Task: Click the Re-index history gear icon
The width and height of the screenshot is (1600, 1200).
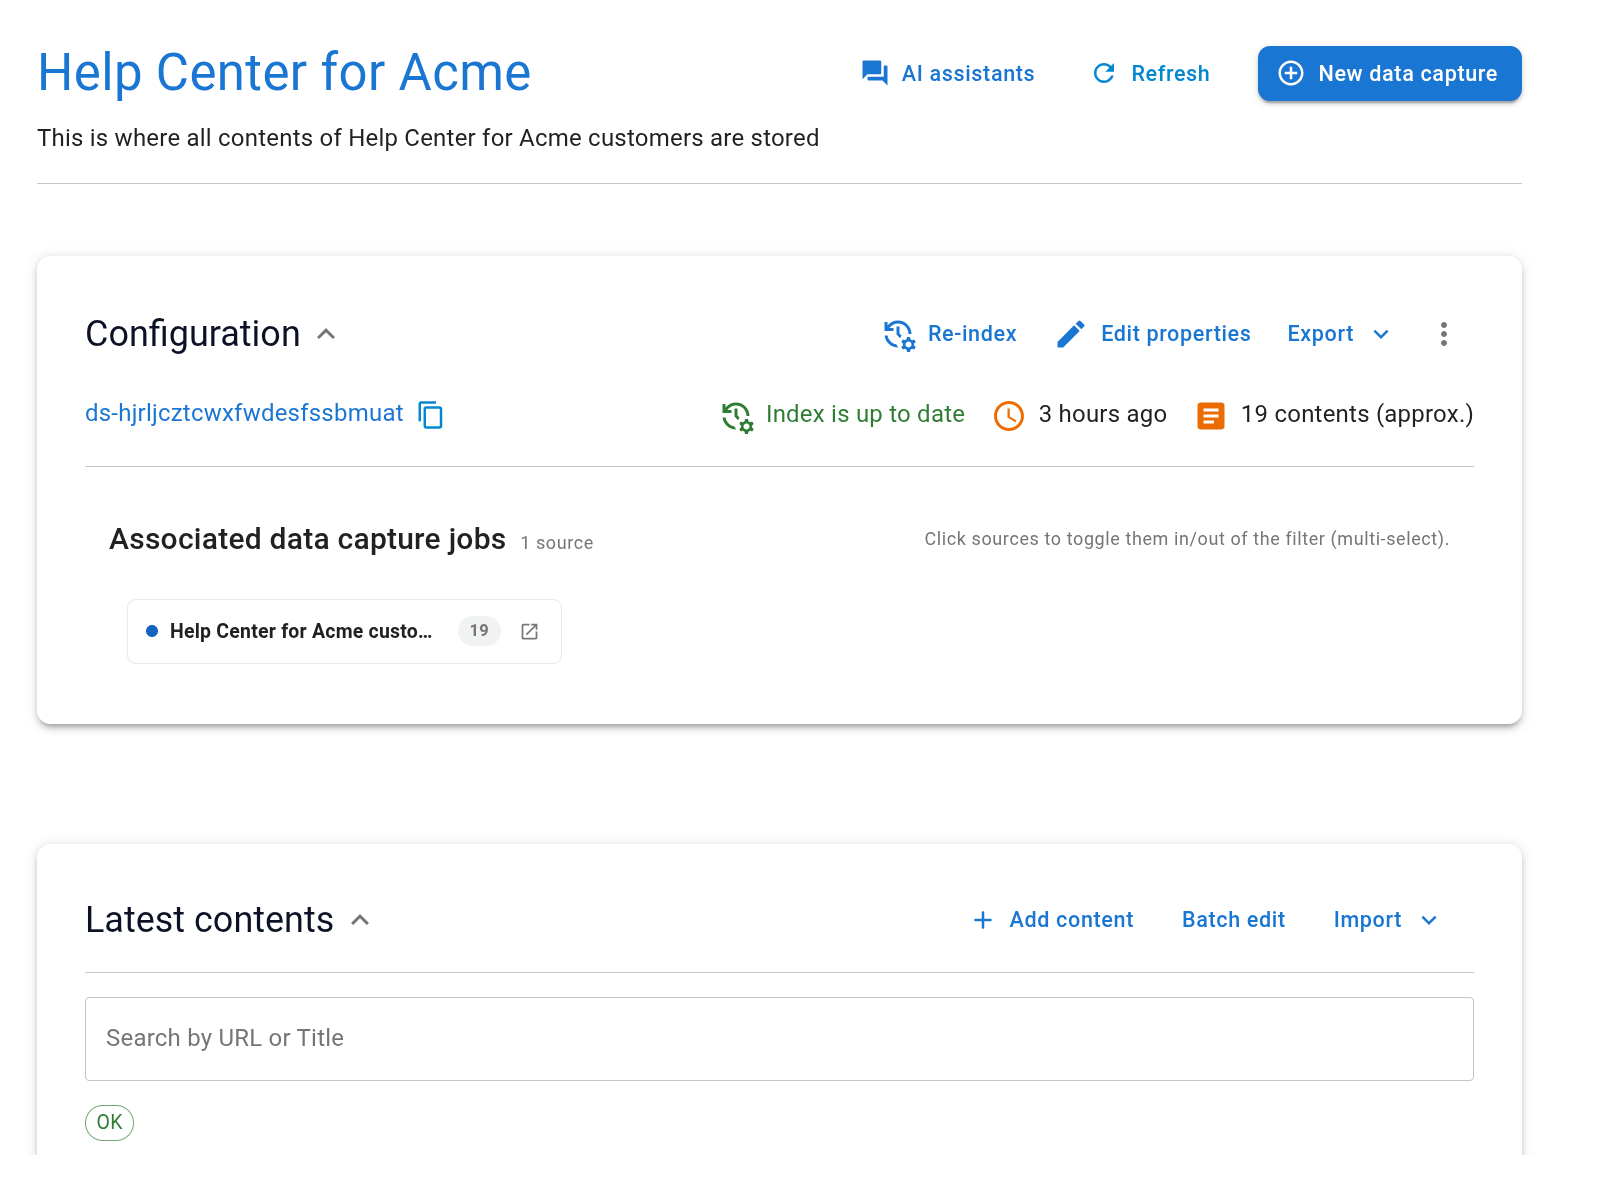Action: click(x=899, y=335)
